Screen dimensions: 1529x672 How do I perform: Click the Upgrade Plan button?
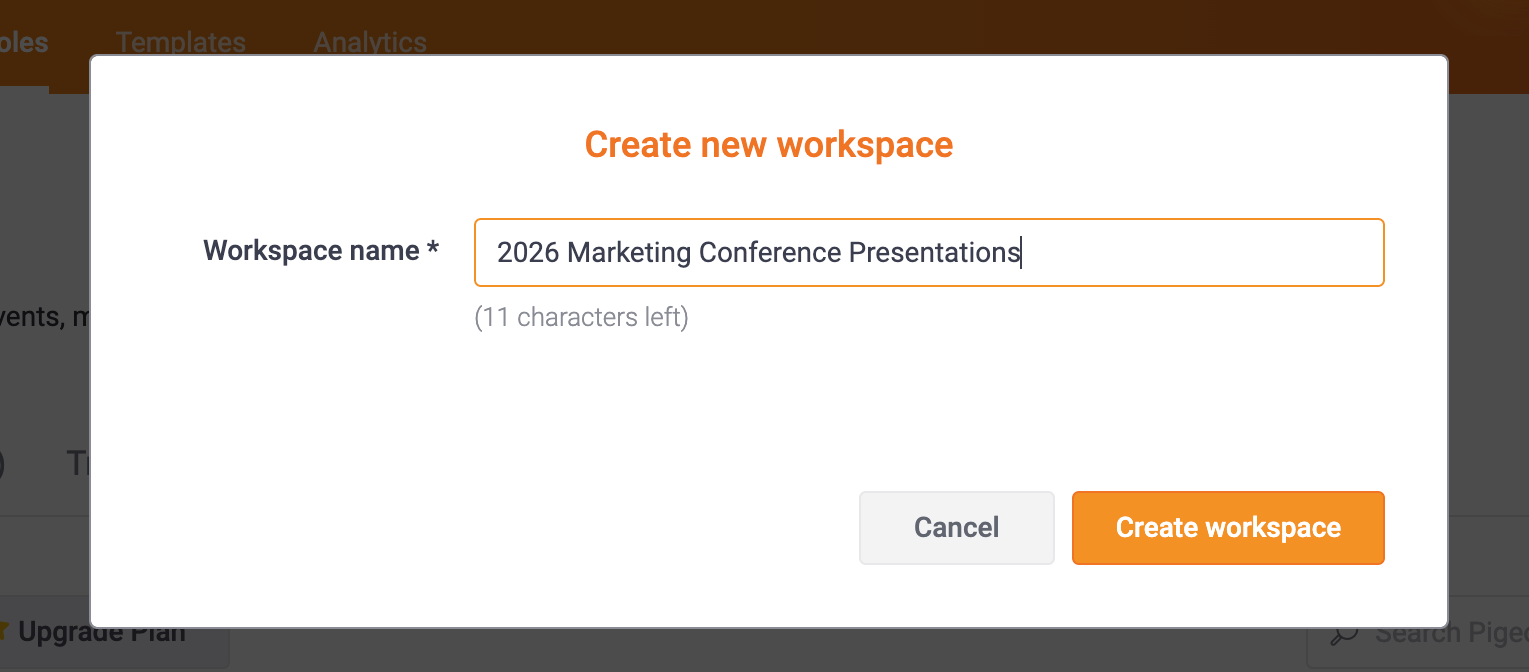[x=101, y=632]
